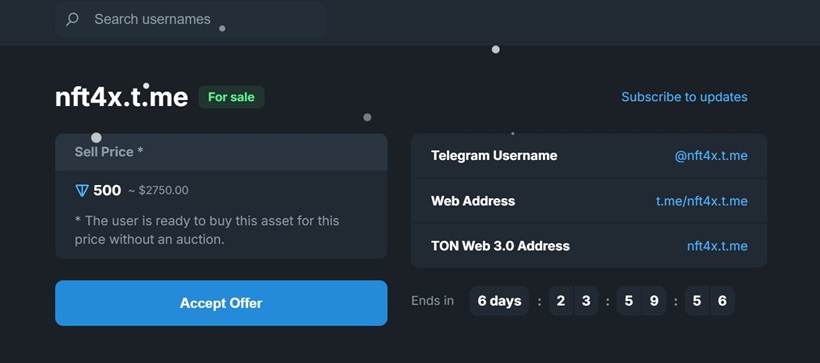Open the @nft4x.t.me Telegram username link
Screen dimensions: 820x363
tap(711, 155)
